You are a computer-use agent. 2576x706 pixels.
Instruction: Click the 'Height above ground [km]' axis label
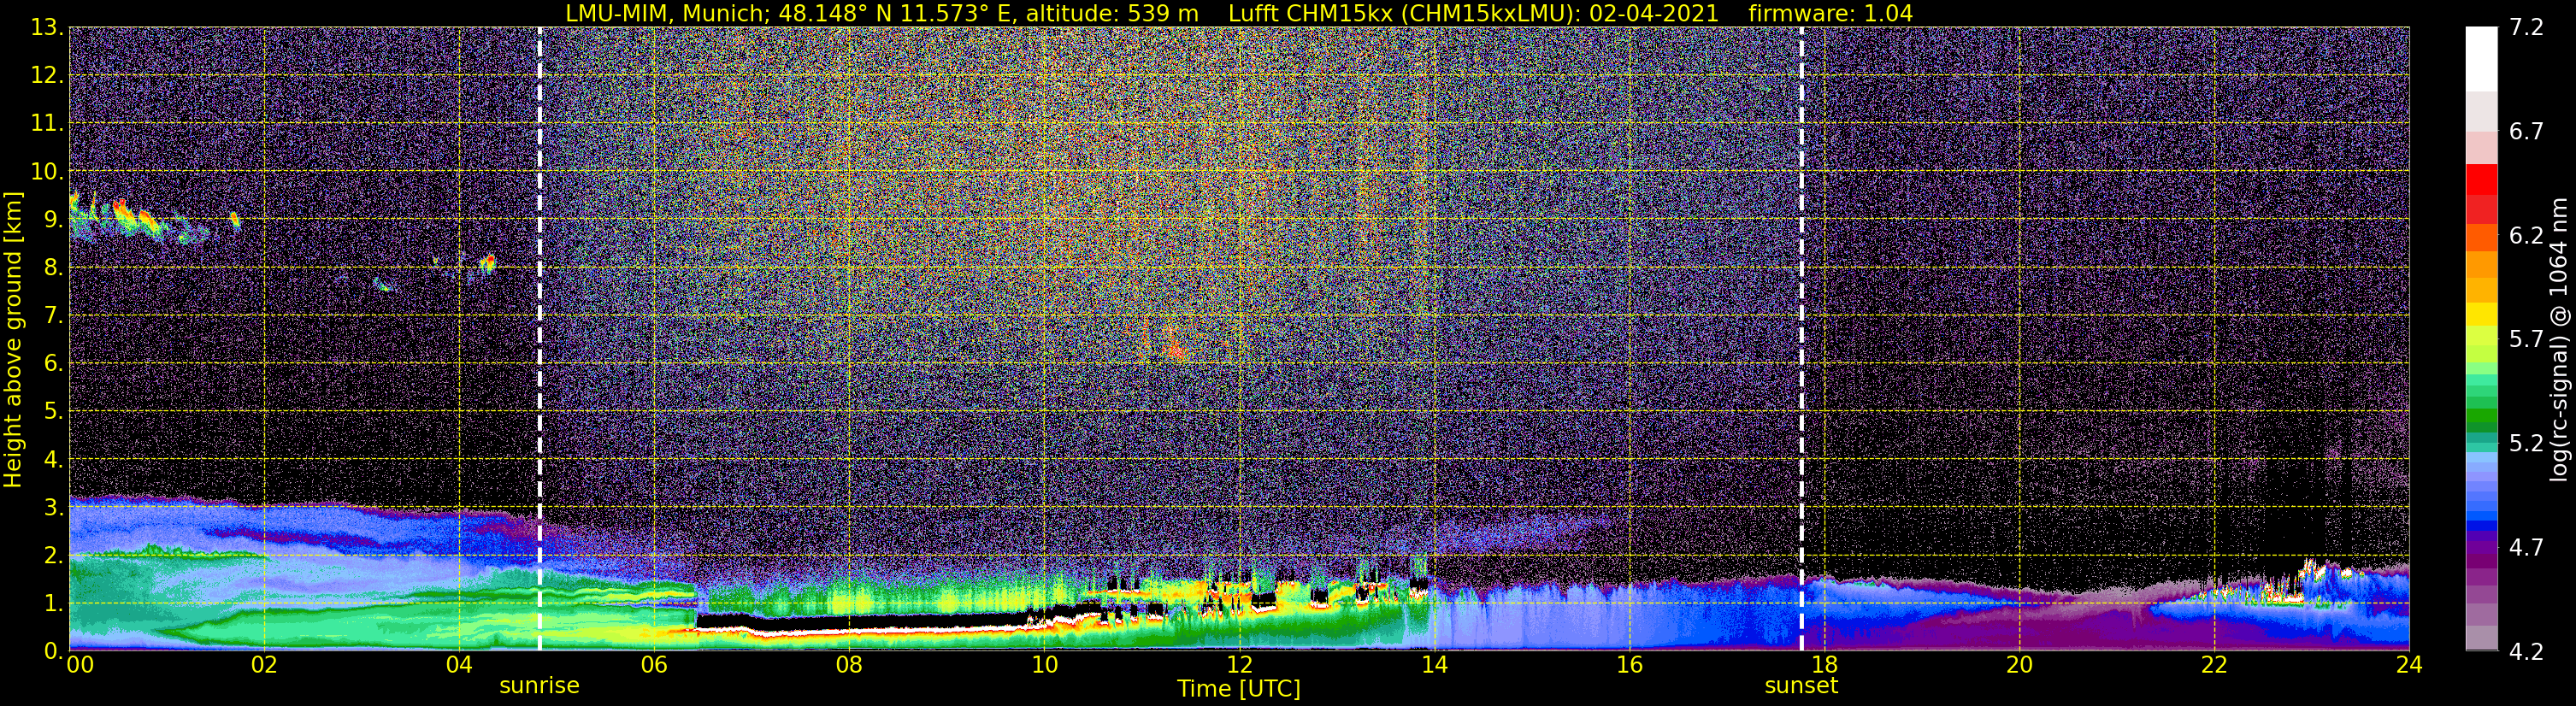(x=13, y=339)
